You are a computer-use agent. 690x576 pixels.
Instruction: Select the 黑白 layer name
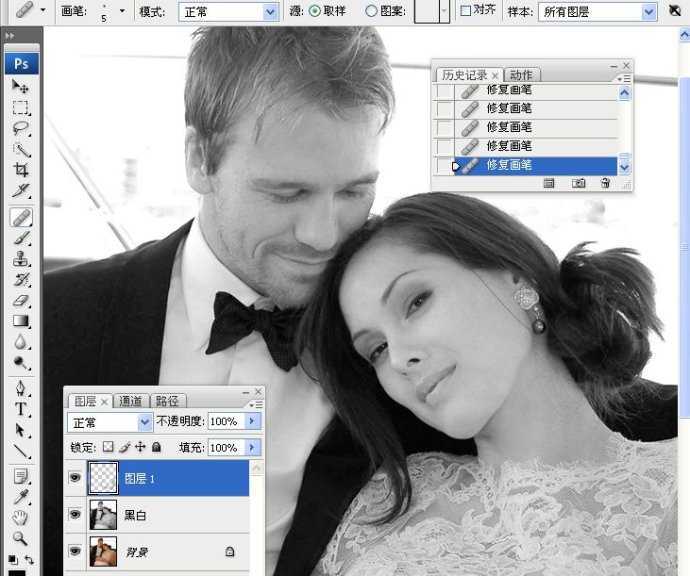[136, 515]
